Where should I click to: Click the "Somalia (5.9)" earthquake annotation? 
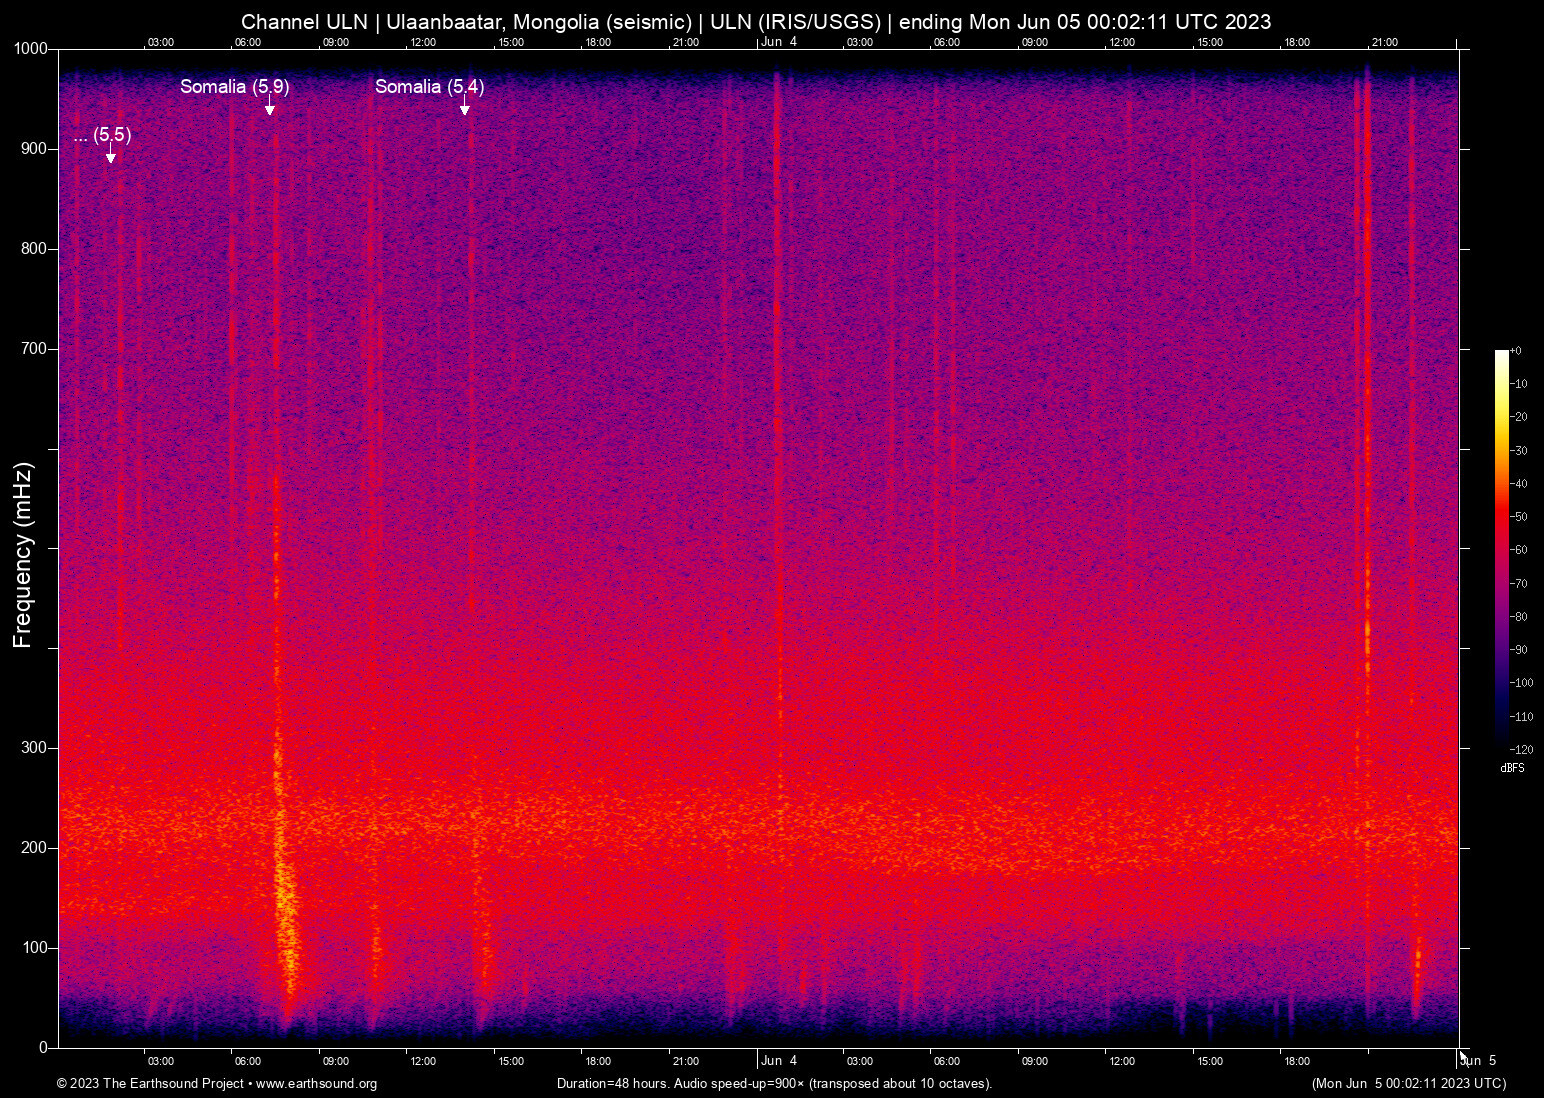click(234, 87)
